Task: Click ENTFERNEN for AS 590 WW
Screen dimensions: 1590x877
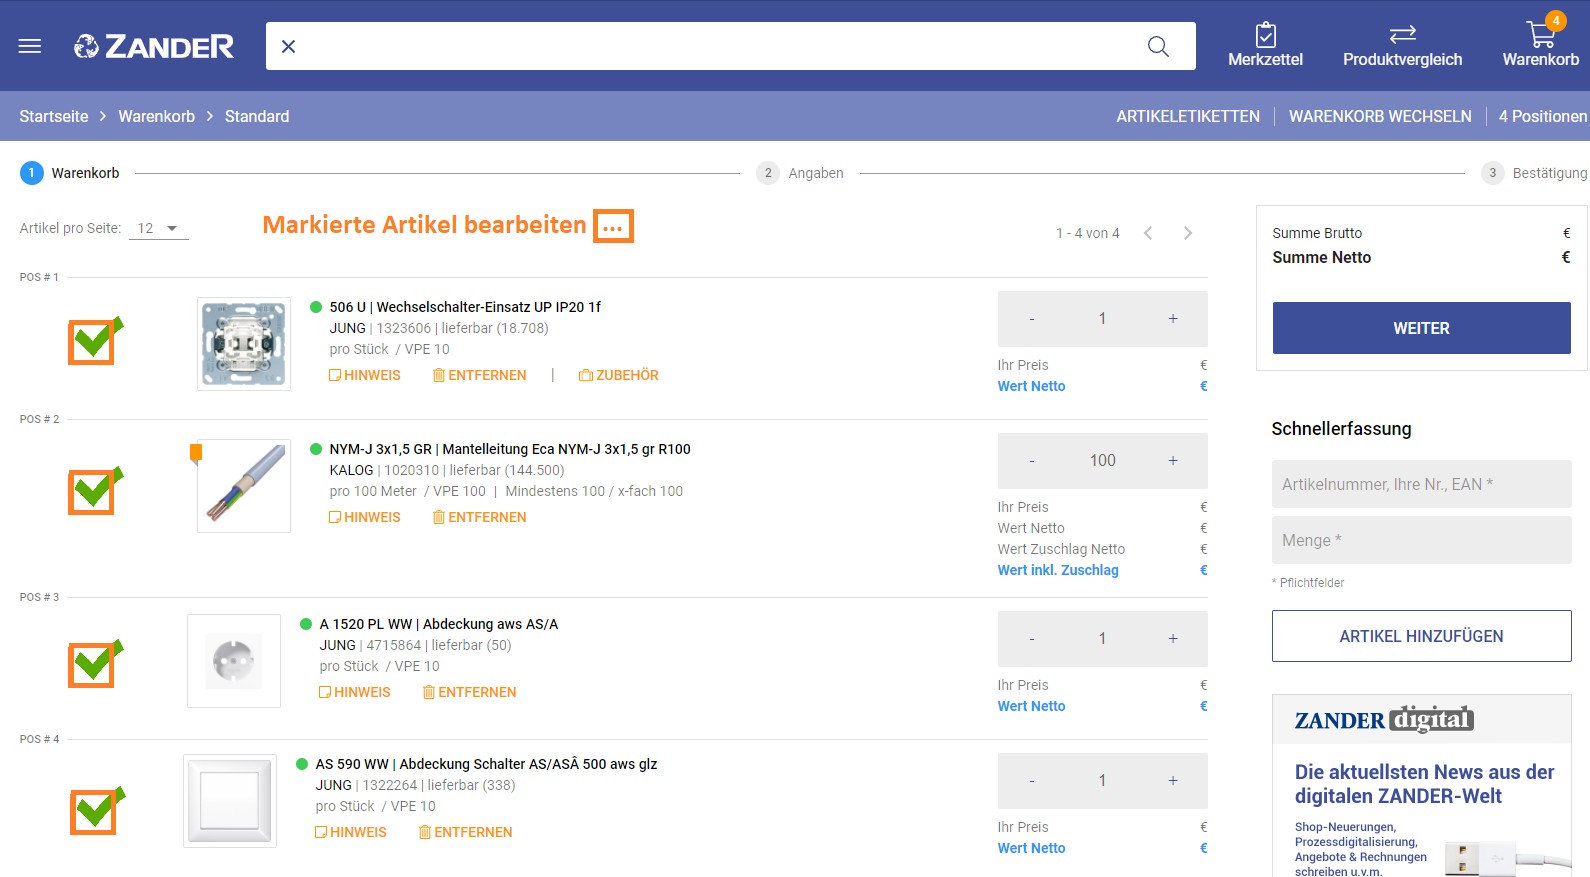Action: 466,832
